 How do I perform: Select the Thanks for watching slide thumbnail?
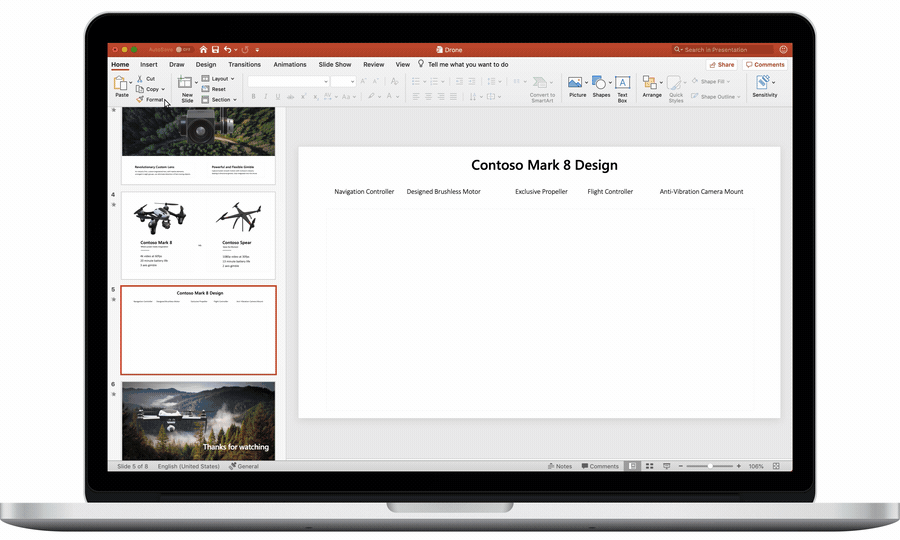tap(198, 420)
